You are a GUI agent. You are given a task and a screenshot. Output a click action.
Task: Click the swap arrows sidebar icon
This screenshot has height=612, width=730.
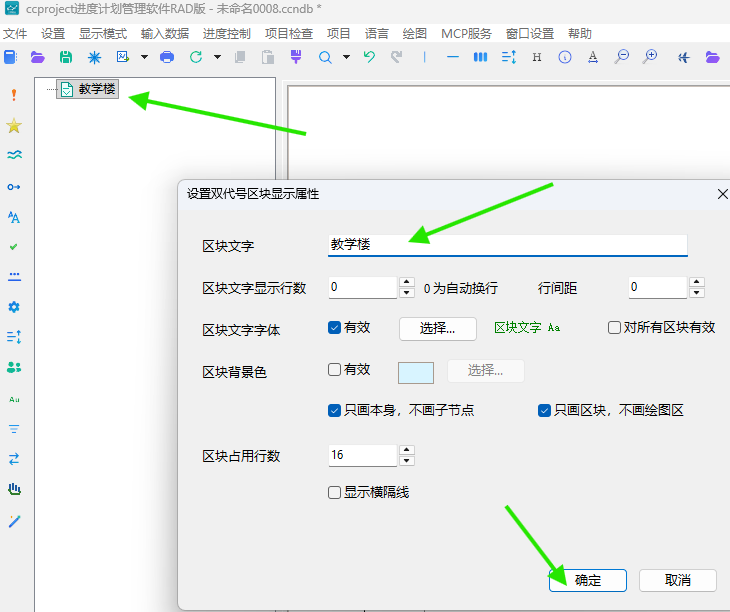(x=14, y=459)
